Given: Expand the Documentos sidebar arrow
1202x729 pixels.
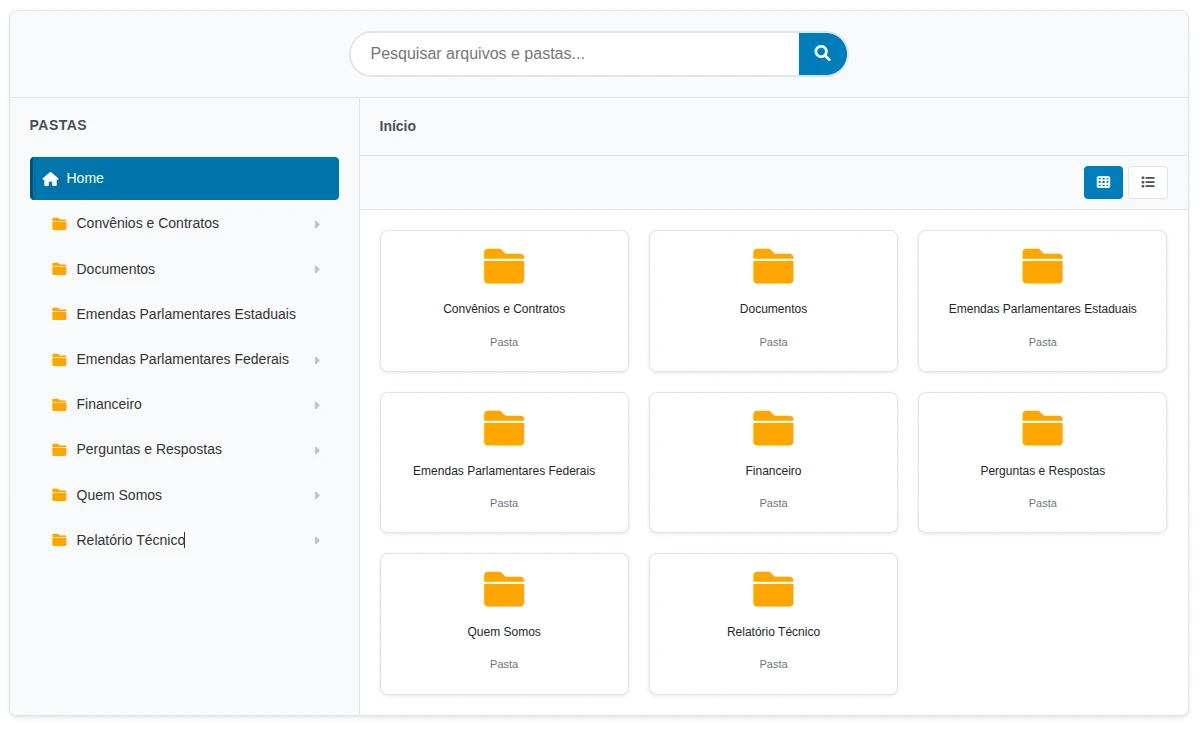Looking at the screenshot, I should pos(317,269).
